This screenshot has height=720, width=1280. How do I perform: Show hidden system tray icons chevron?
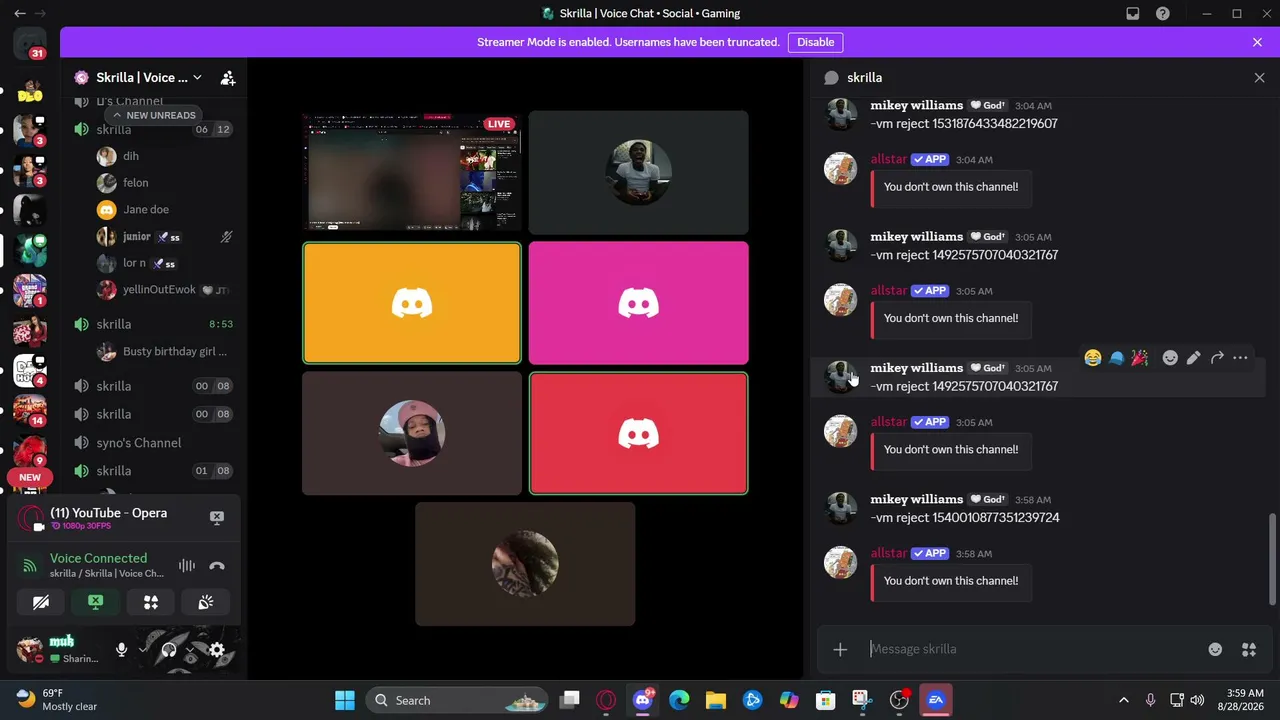1123,700
